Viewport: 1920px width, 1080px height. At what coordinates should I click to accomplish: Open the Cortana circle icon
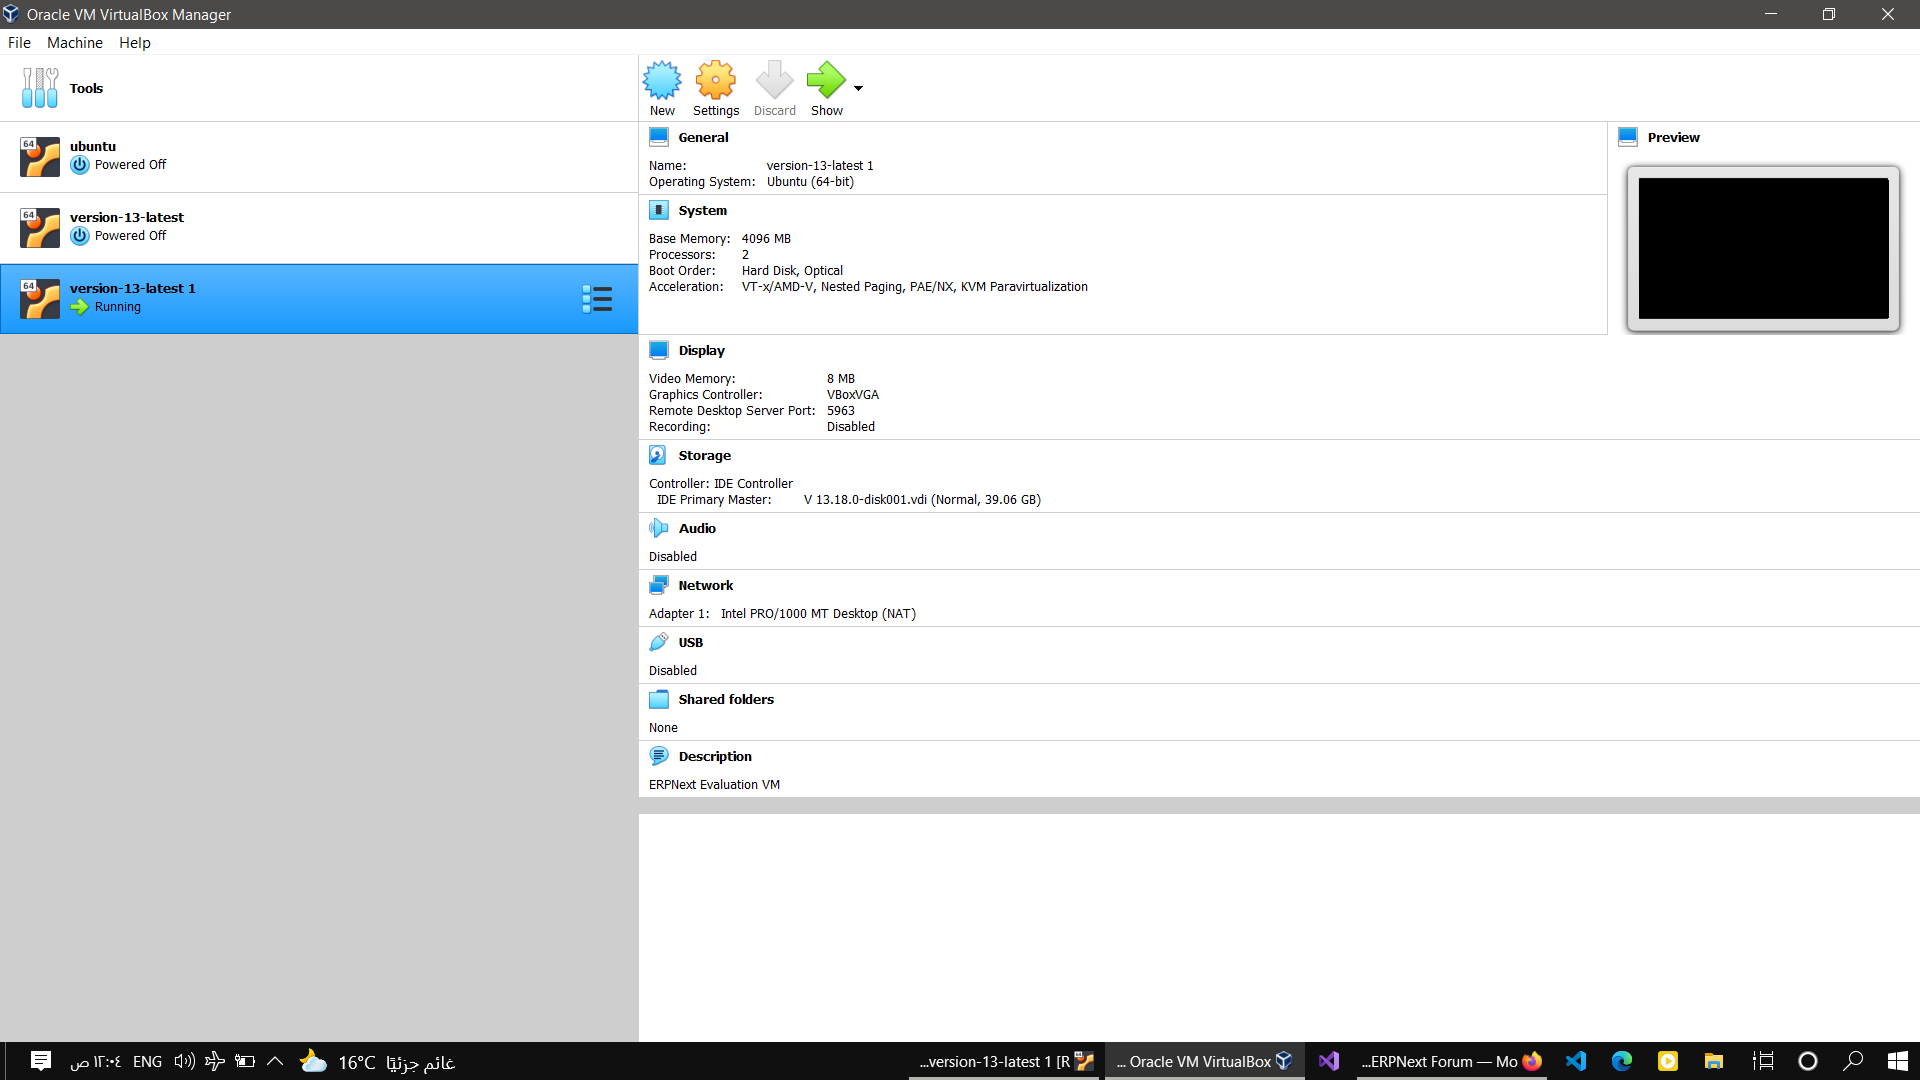[1808, 1061]
